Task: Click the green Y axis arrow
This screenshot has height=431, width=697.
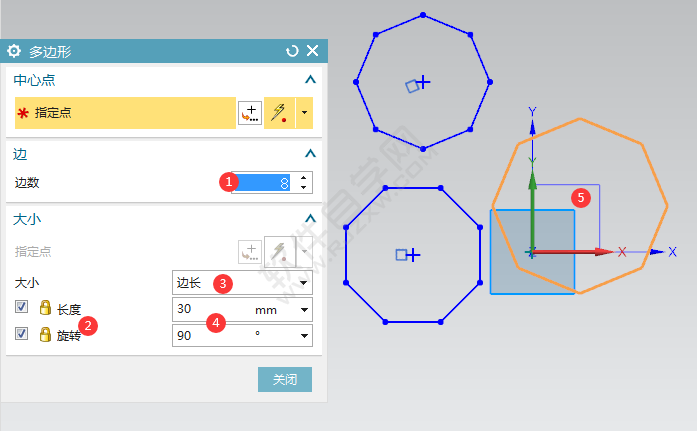Action: click(x=532, y=213)
